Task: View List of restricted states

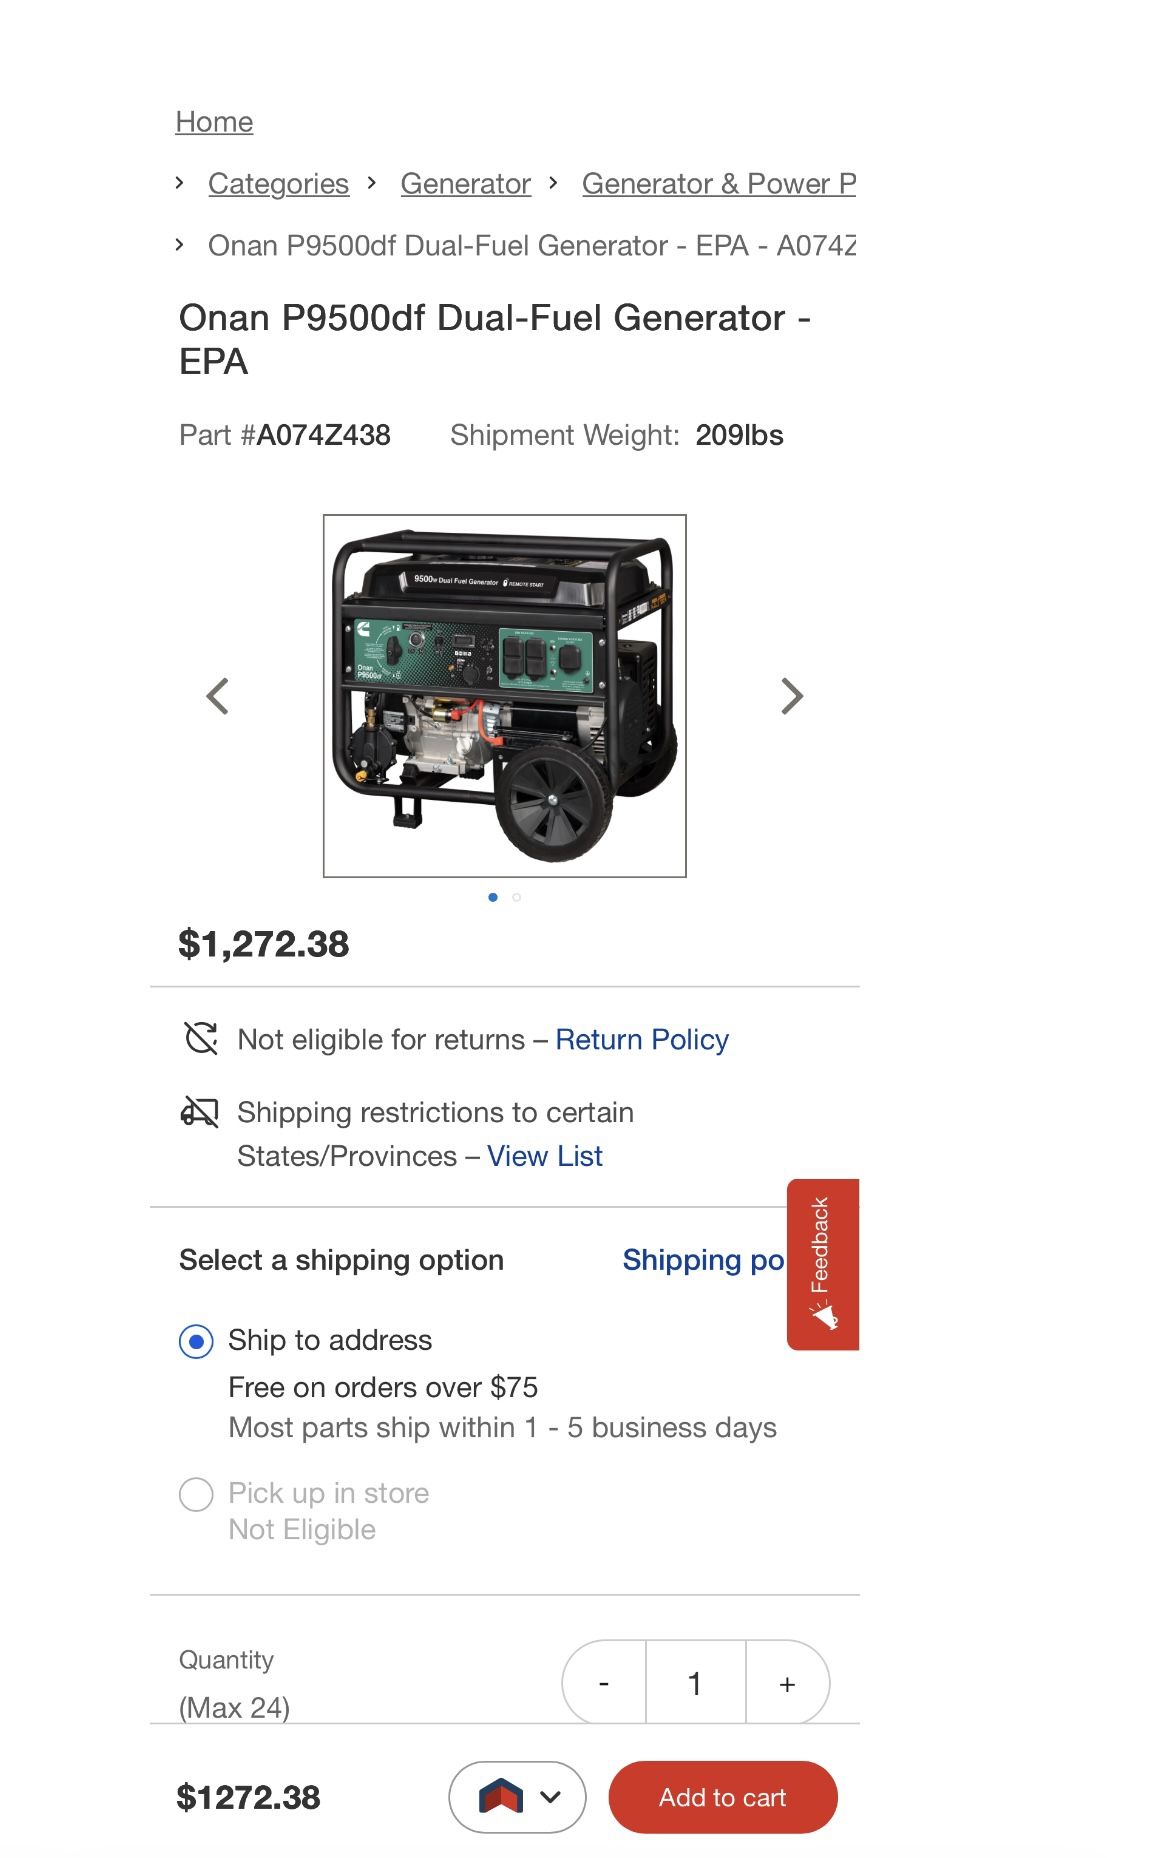Action: pyautogui.click(x=545, y=1156)
